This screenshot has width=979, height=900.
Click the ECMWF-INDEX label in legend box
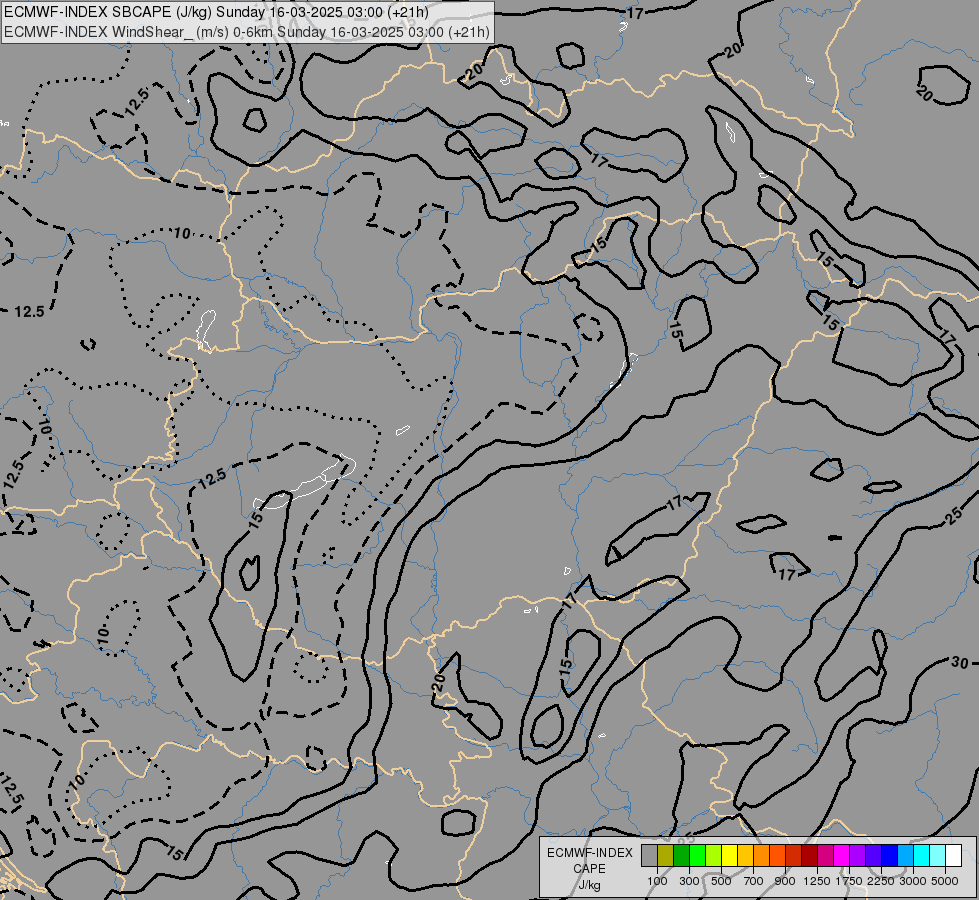point(590,853)
